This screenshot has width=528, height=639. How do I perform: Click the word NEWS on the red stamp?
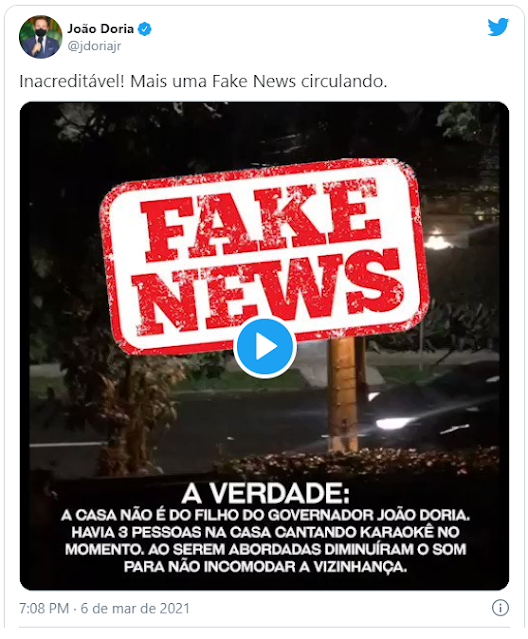(x=270, y=291)
